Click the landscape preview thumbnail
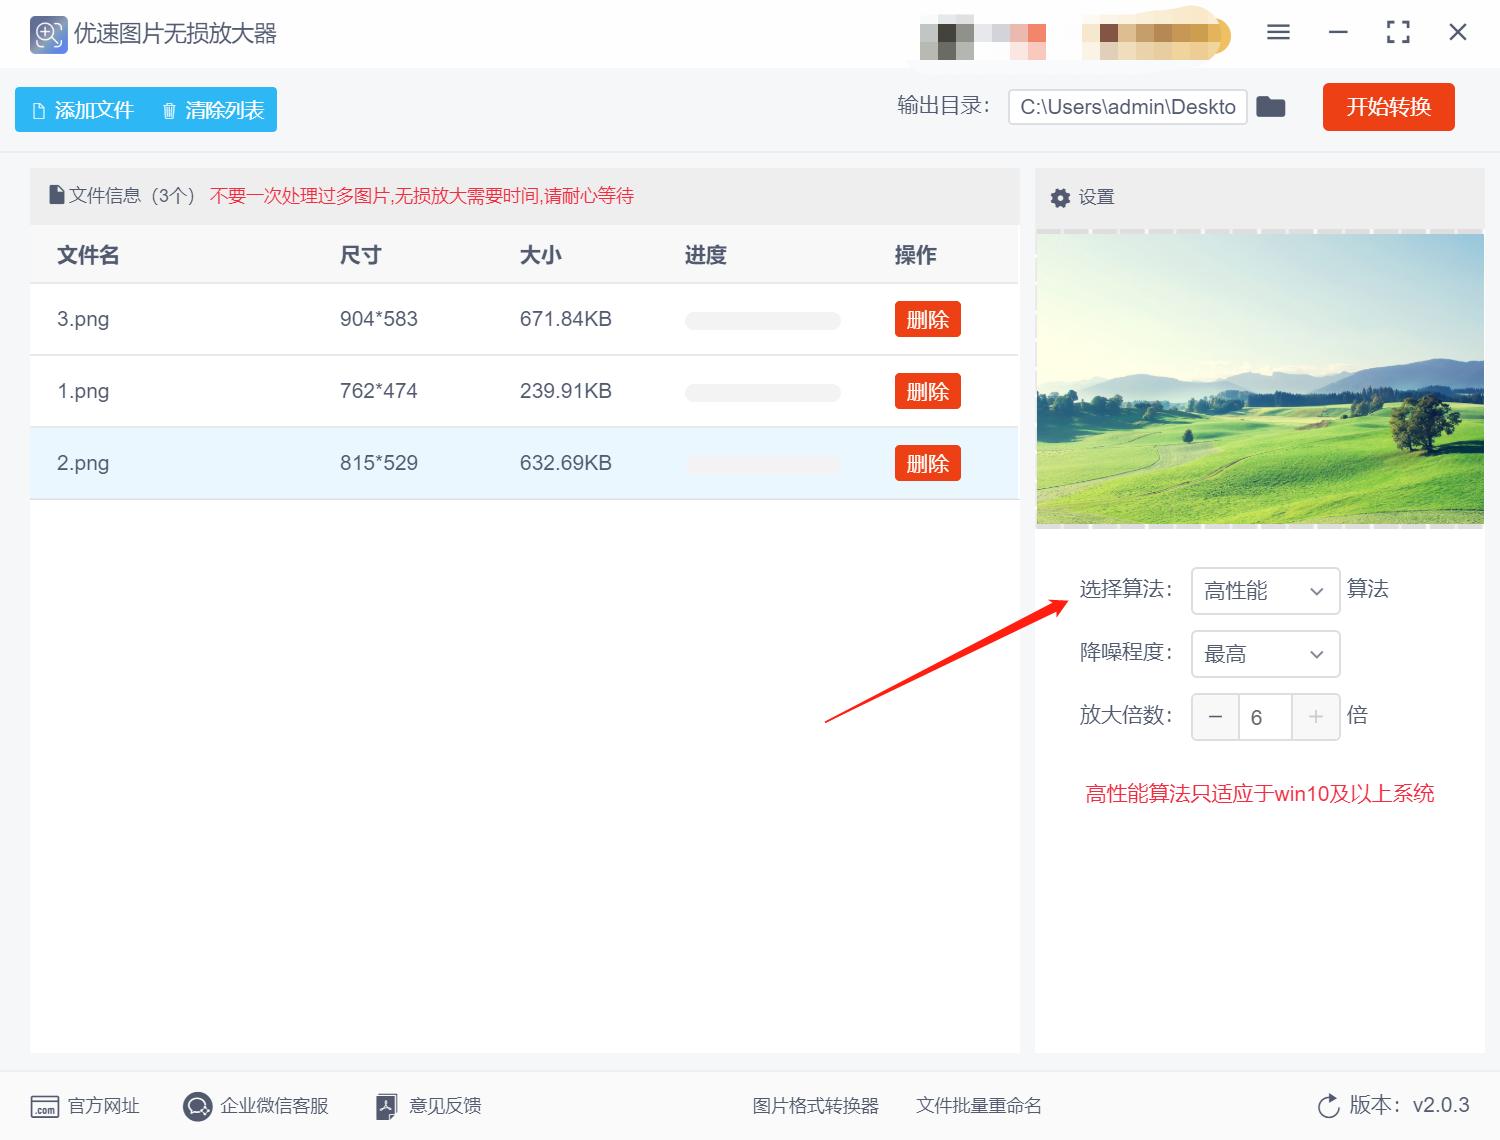The height and width of the screenshot is (1140, 1500). click(1259, 379)
